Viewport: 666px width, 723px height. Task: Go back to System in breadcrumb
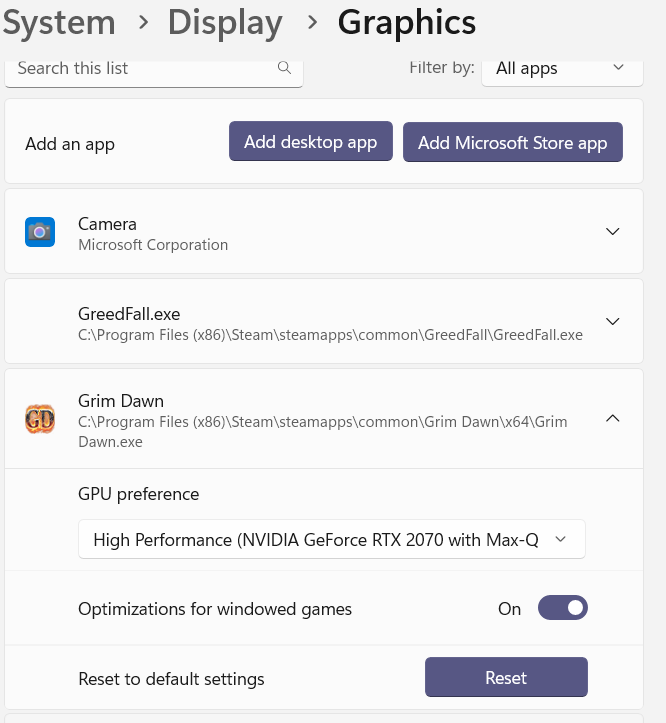pos(58,22)
